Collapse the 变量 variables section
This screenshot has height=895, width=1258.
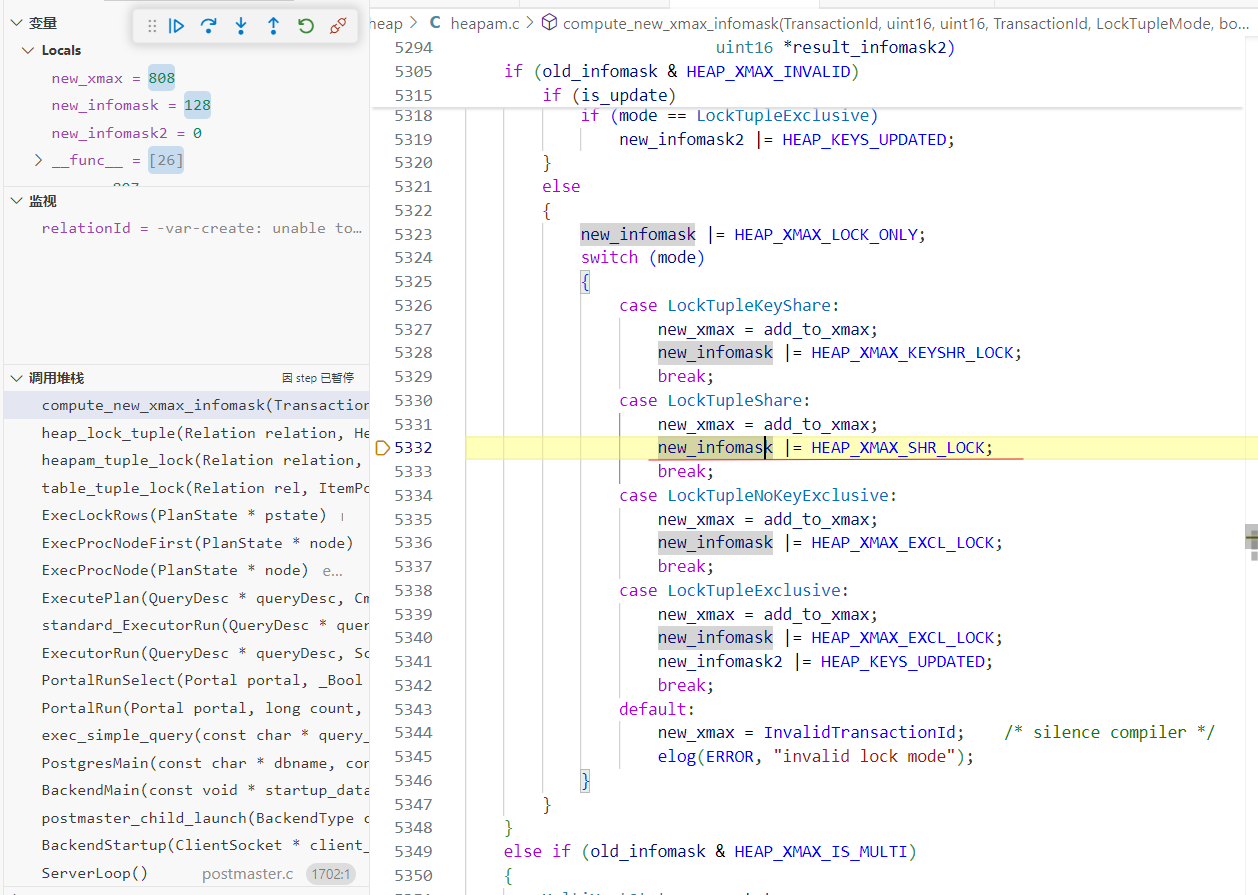pyautogui.click(x=15, y=23)
